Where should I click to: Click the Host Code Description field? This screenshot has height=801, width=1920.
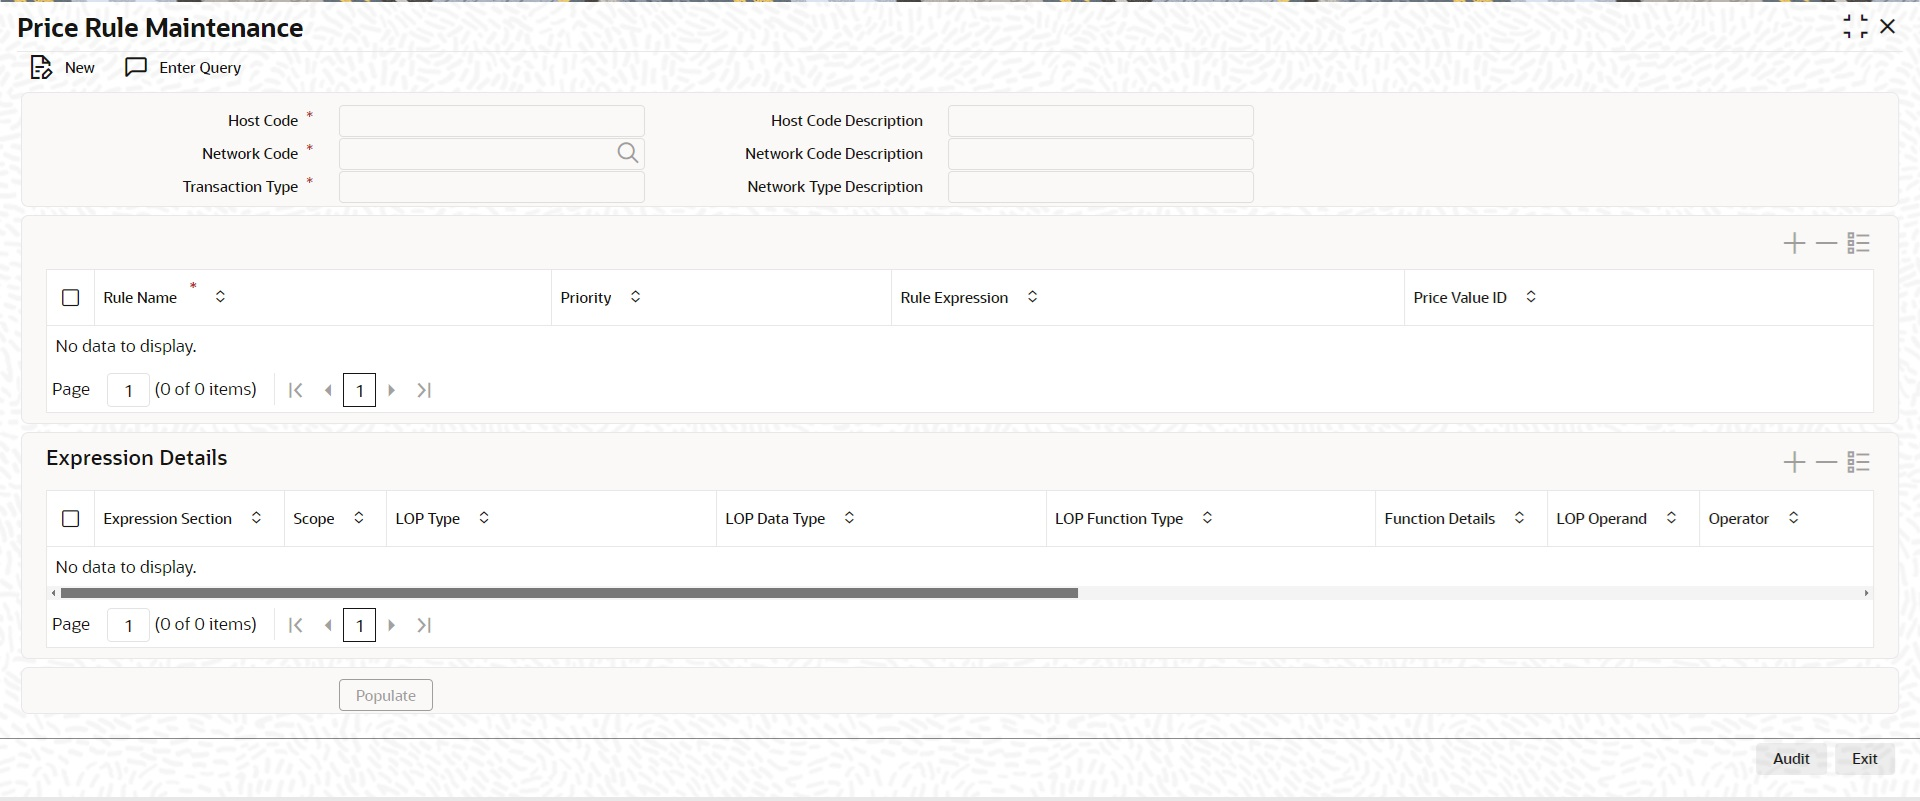(x=1101, y=121)
